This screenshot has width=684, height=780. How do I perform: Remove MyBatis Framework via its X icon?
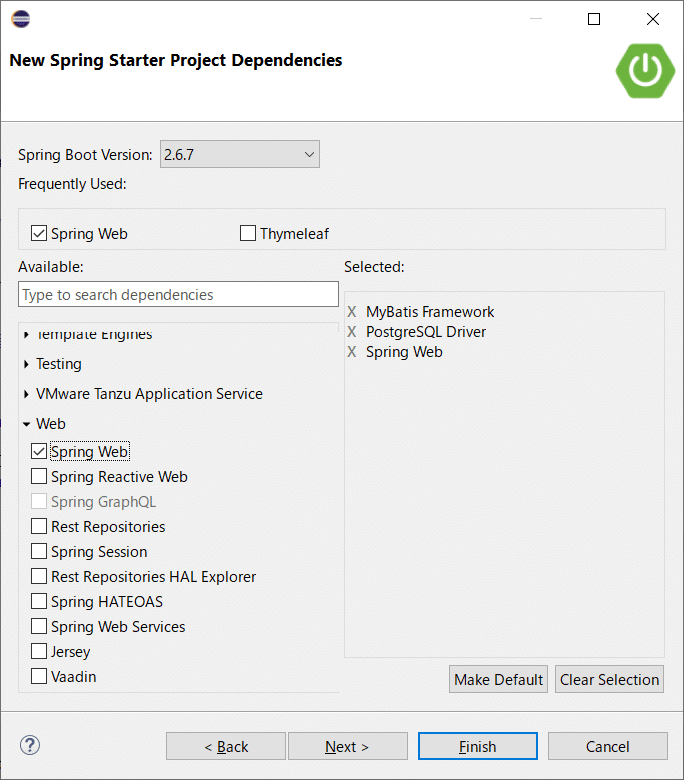(352, 312)
